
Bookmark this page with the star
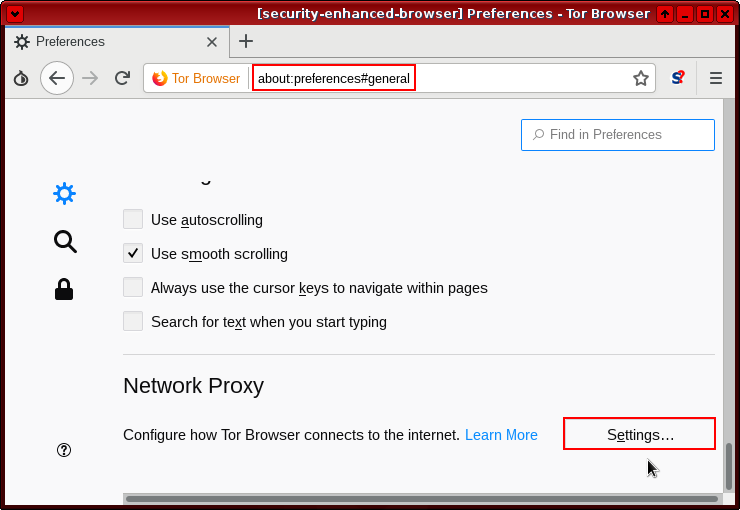641,78
